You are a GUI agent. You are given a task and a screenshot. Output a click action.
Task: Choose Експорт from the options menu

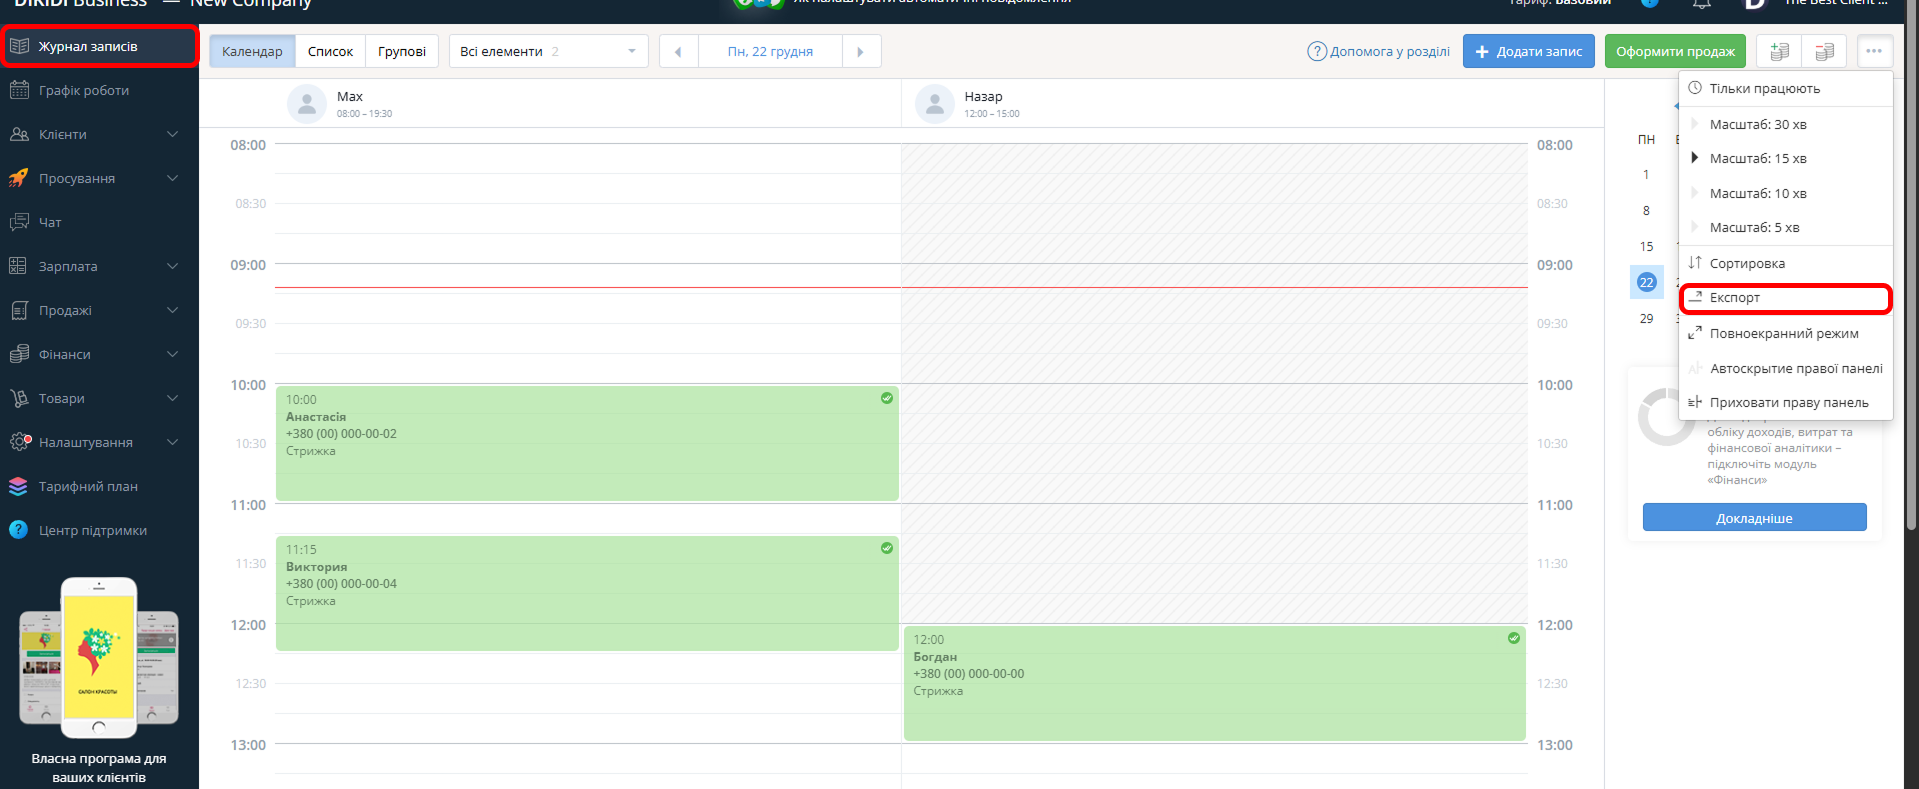coord(1735,298)
